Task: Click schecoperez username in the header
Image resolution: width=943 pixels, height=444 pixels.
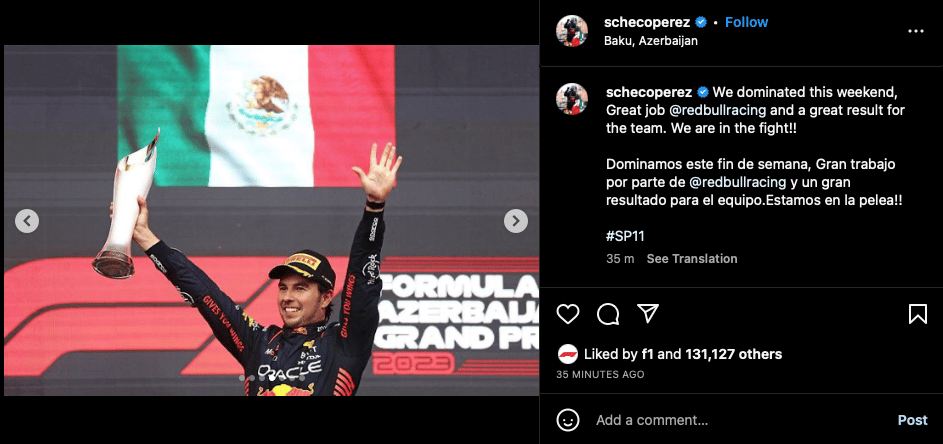Action: coord(648,22)
